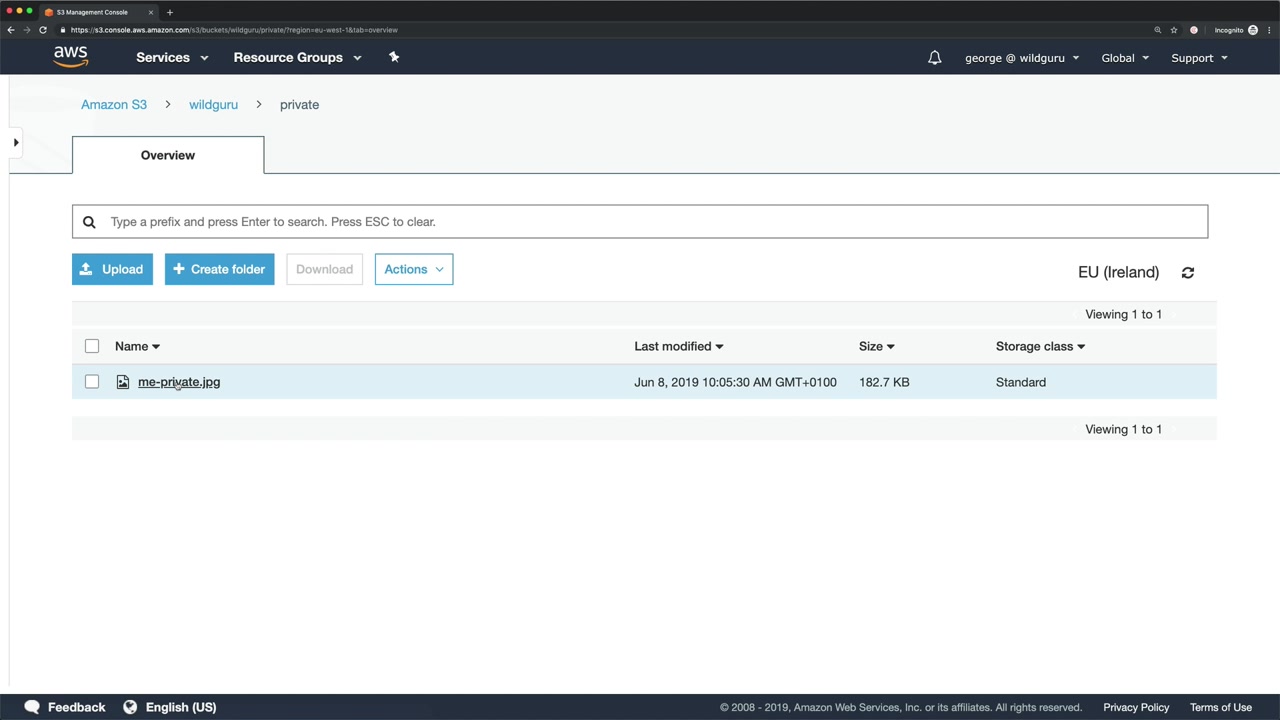Click the English (US) language selector

click(x=181, y=707)
